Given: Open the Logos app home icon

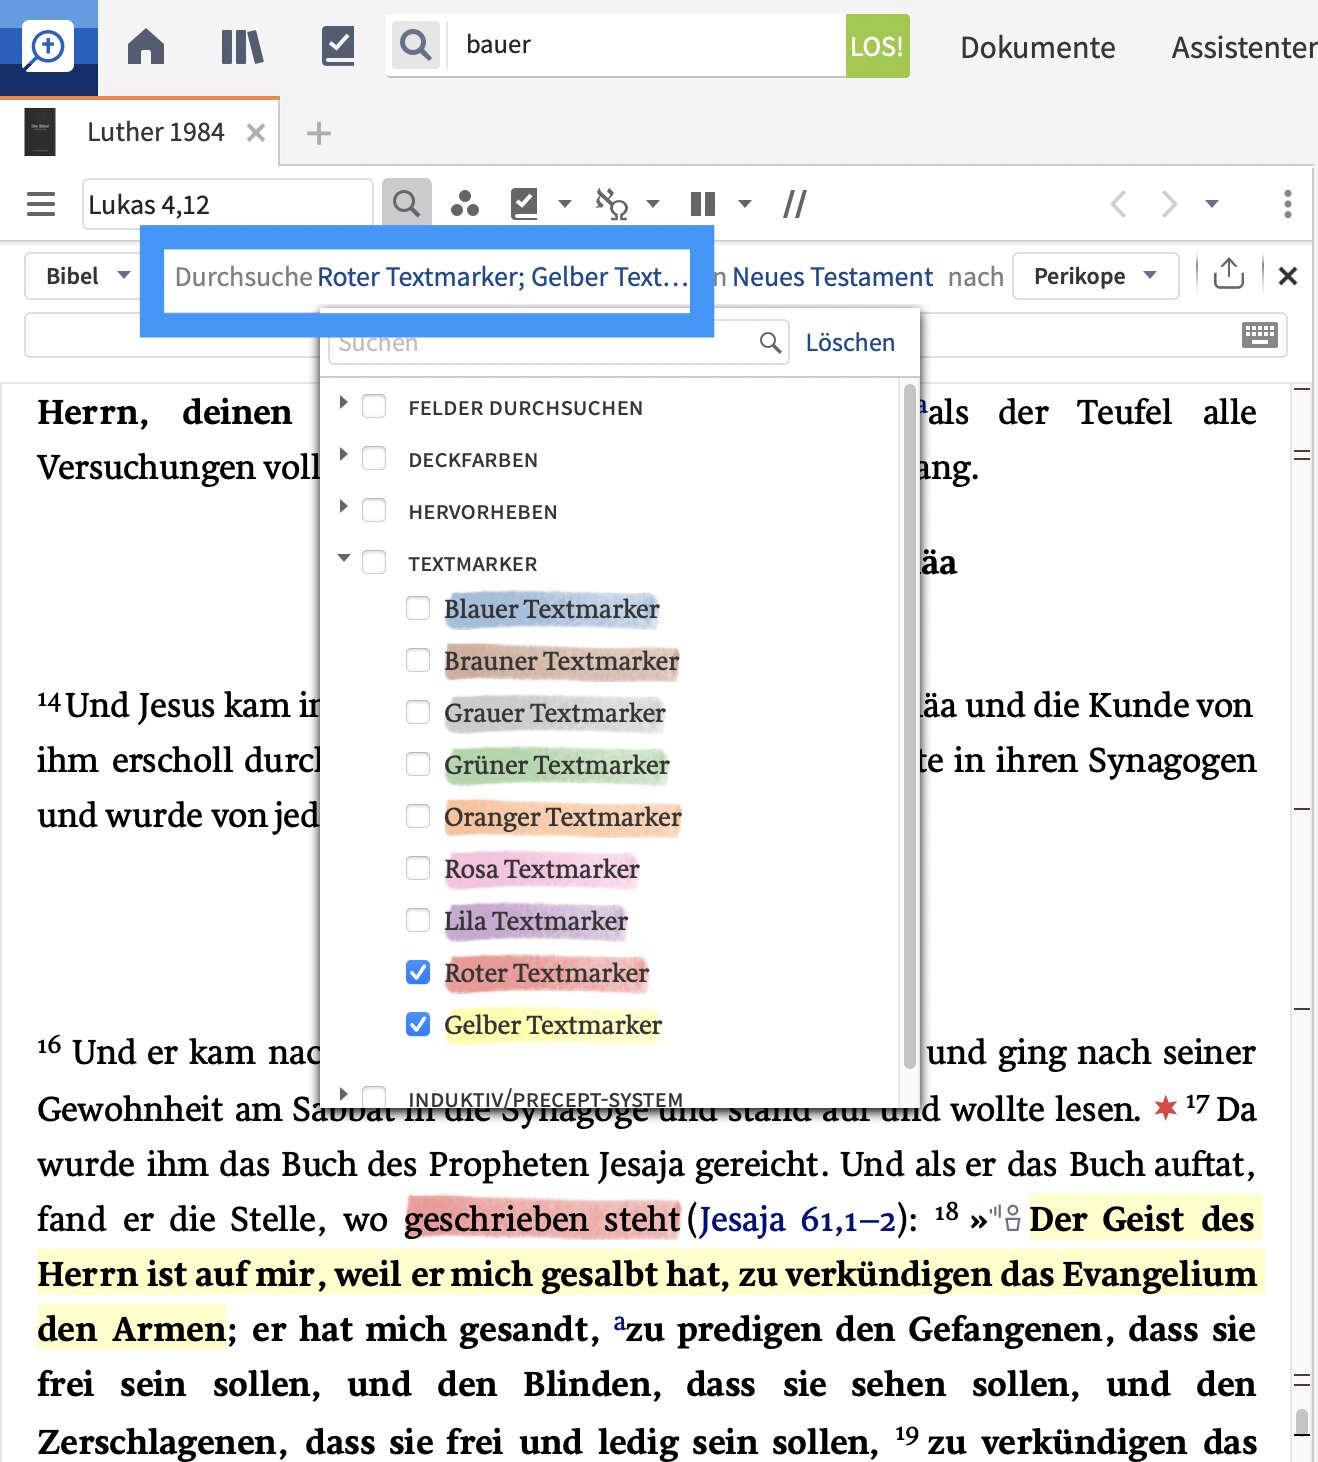Looking at the screenshot, I should click(x=48, y=47).
